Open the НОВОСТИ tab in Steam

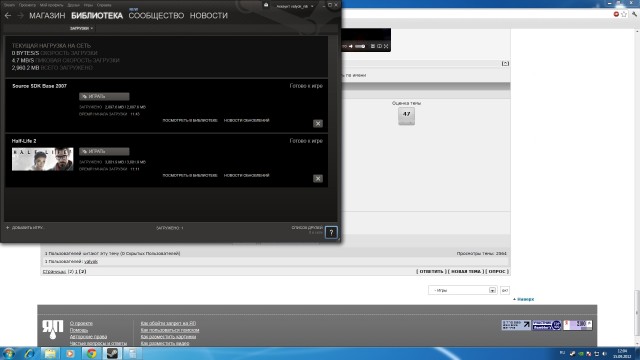coord(209,16)
